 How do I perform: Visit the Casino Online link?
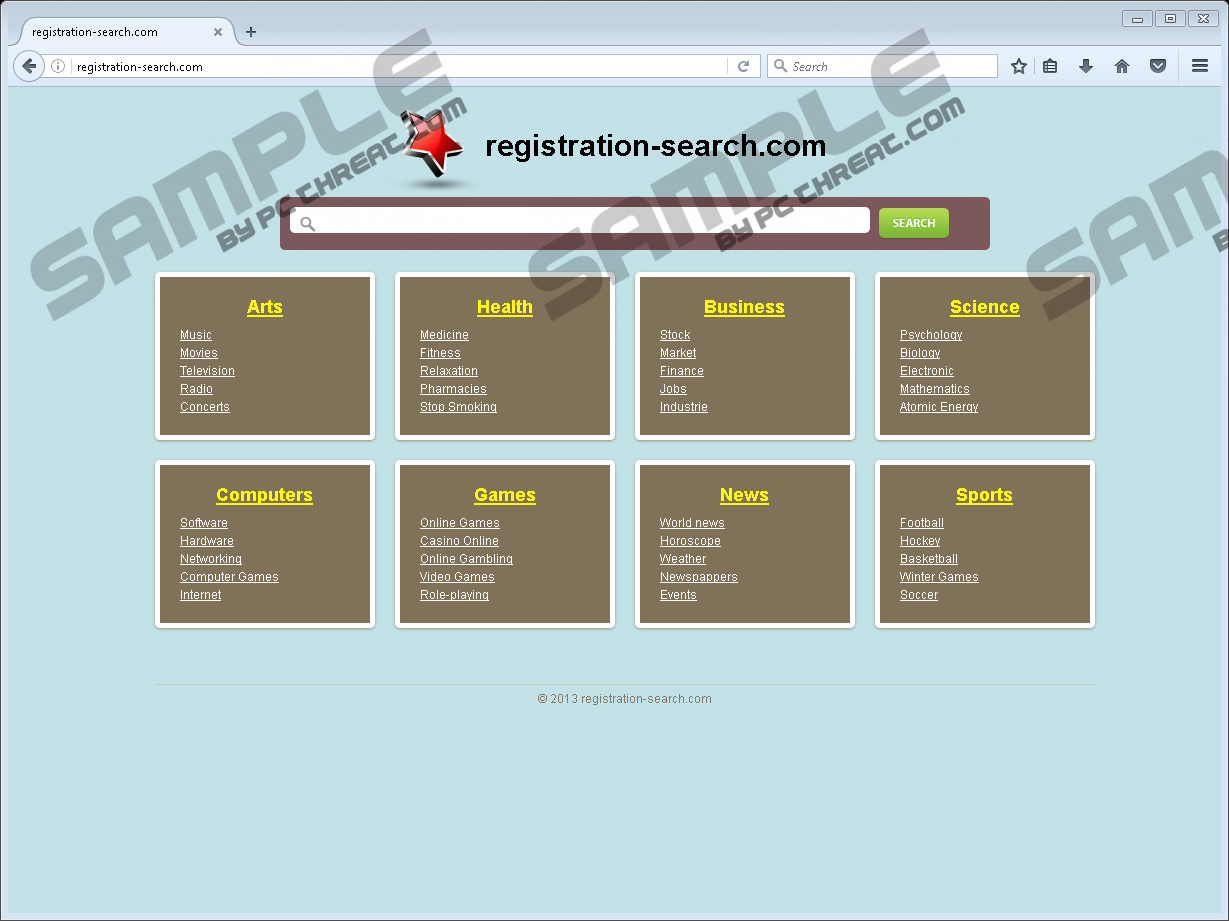459,541
